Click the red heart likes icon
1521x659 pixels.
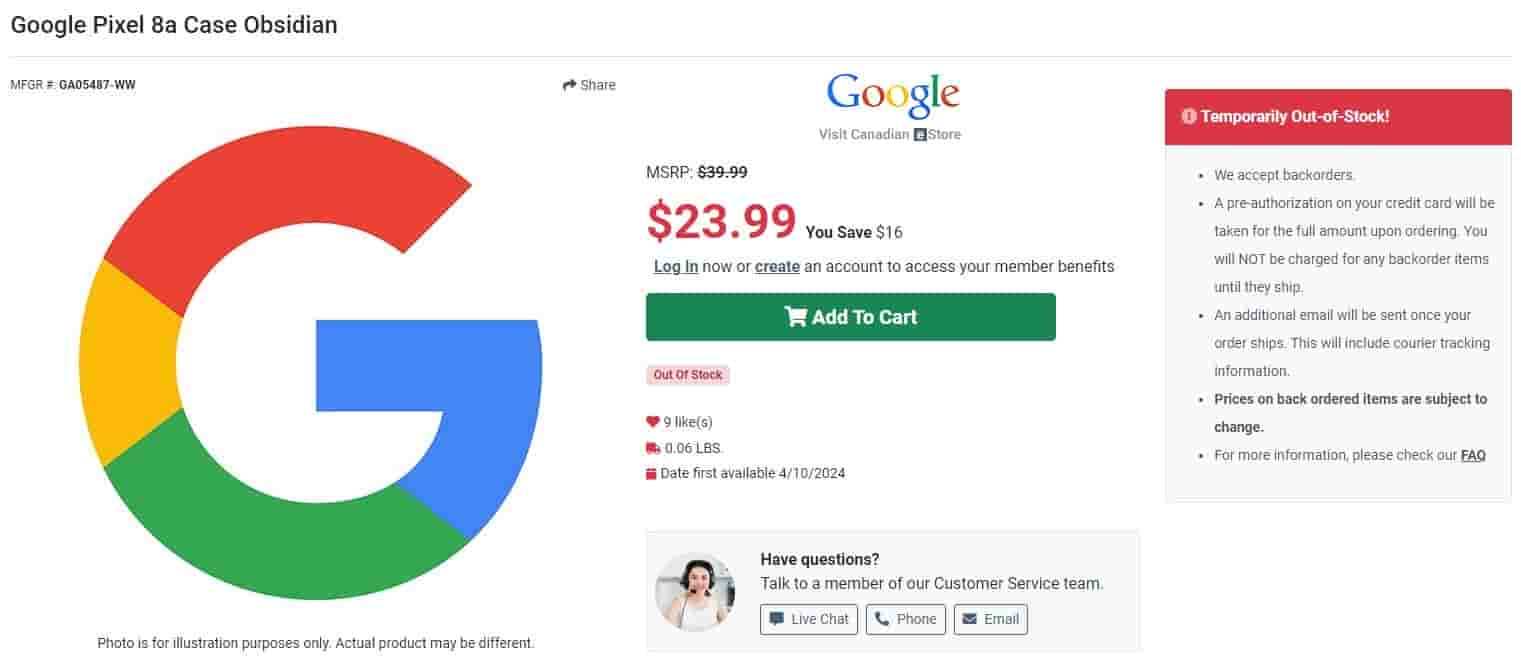click(x=653, y=422)
